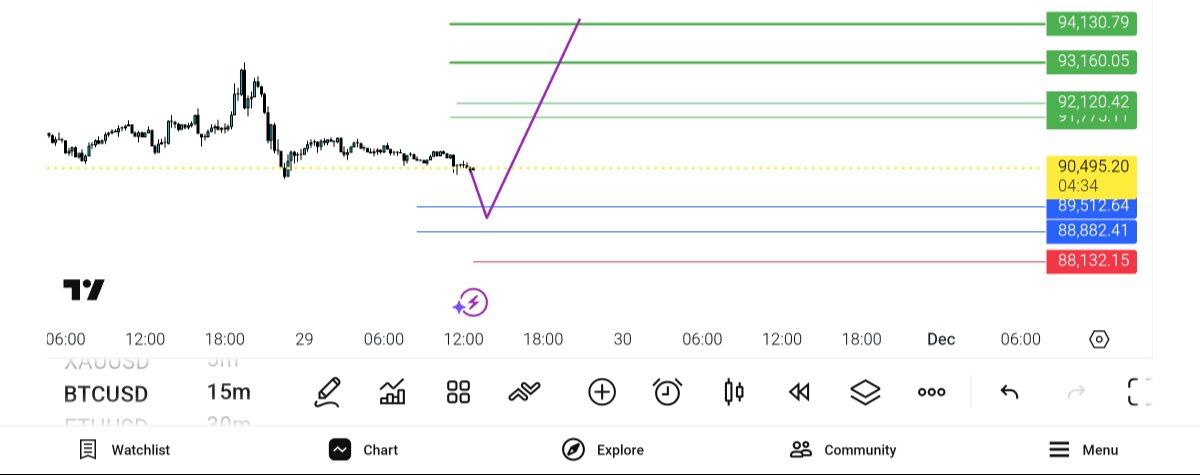Screen dimensions: 1200x475
Task: Switch to the Watchlist tab
Action: tap(125, 450)
